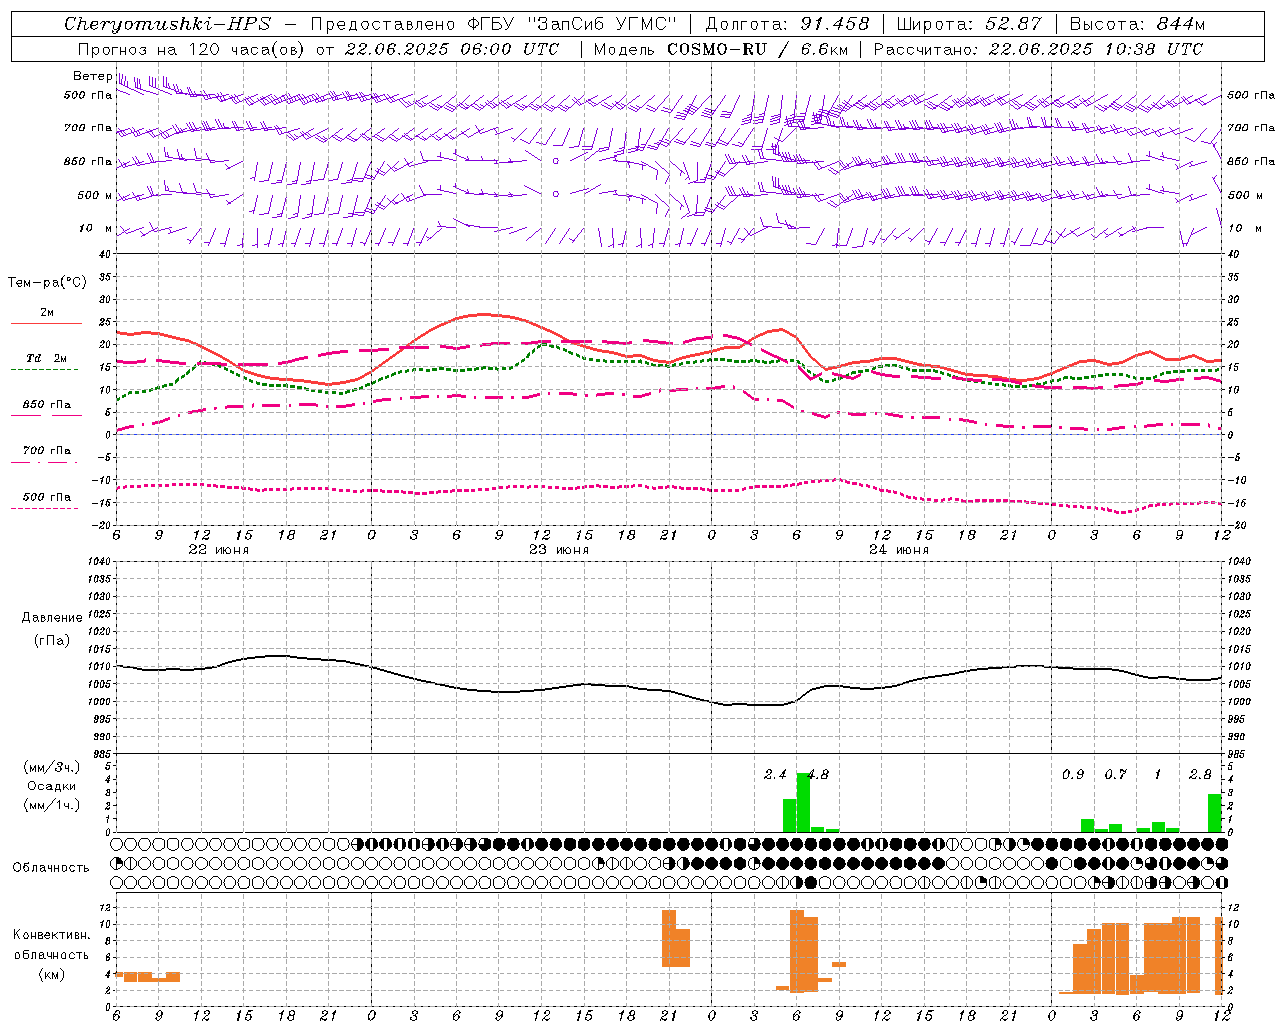1280x1024 pixels.
Task: Click the dotted line sample under 500 гПа temperature legend
Action: 44,508
